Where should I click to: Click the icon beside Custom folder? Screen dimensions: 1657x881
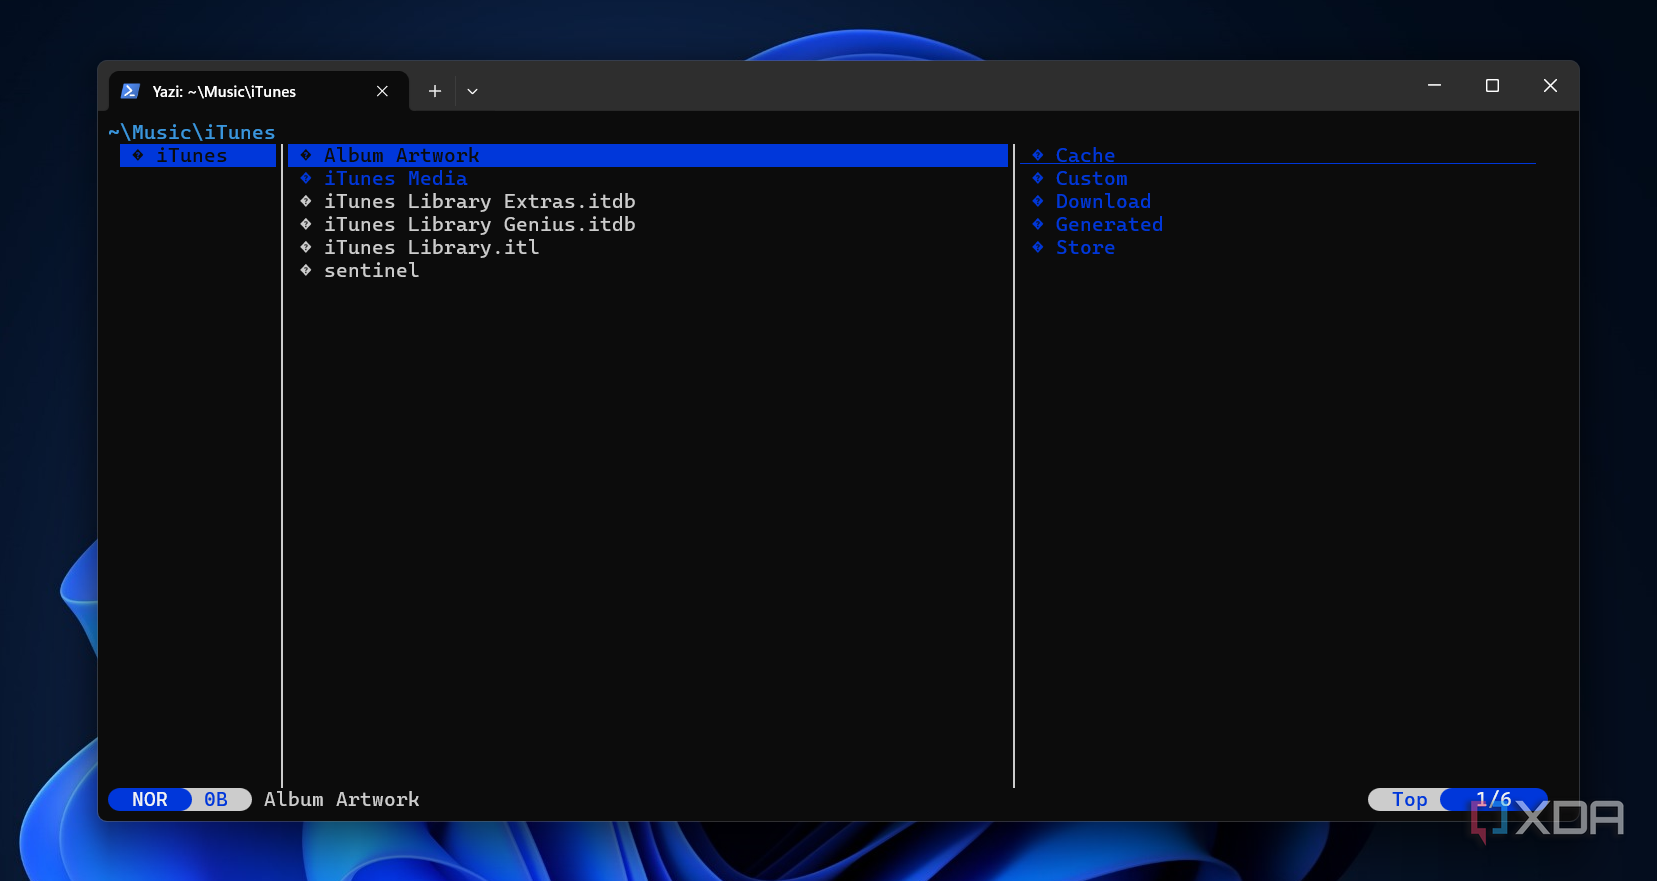point(1038,178)
